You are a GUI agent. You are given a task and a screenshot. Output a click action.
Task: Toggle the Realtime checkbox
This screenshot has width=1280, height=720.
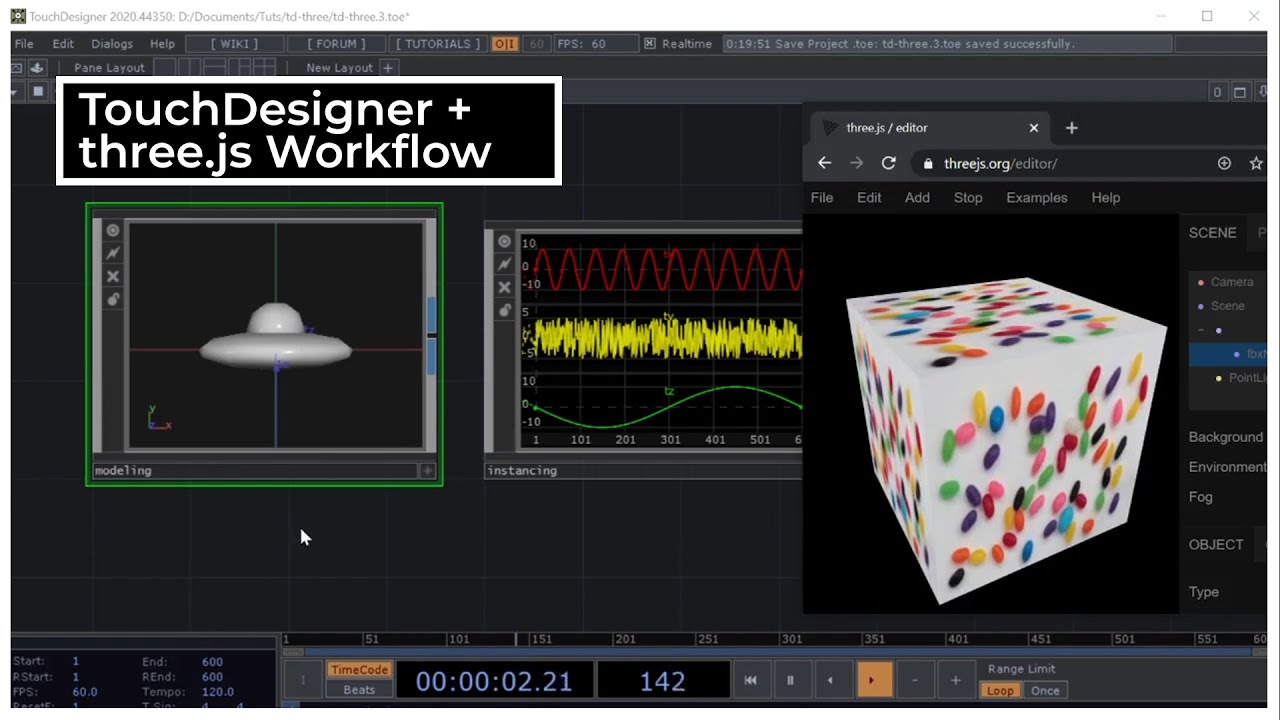[650, 44]
